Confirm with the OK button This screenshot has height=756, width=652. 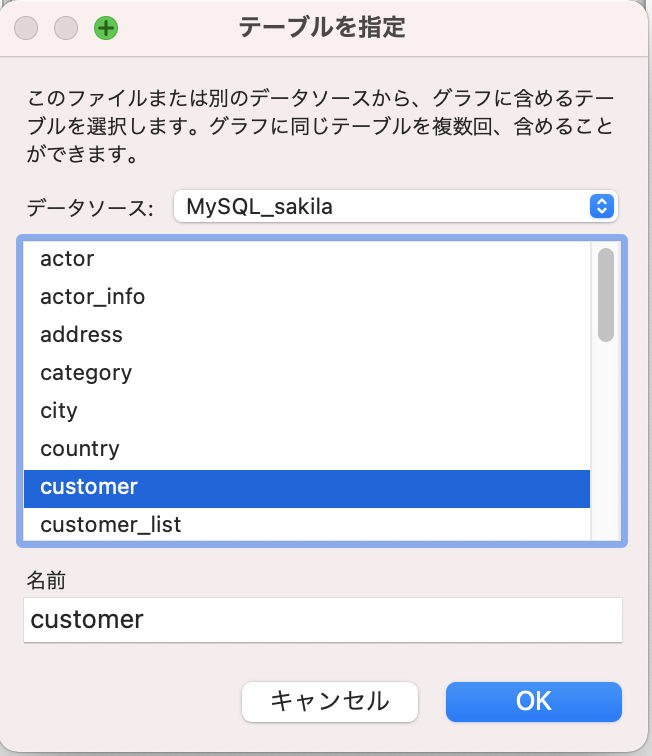click(533, 701)
